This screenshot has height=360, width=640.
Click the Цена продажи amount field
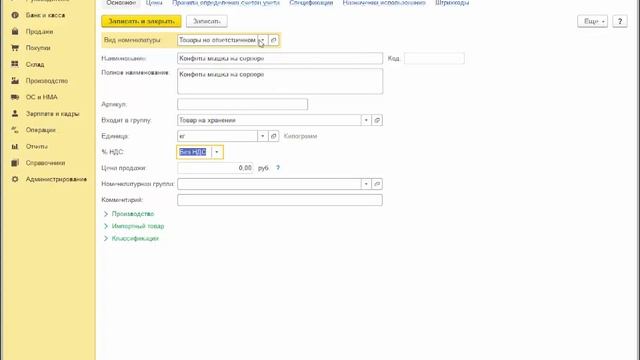click(x=215, y=168)
